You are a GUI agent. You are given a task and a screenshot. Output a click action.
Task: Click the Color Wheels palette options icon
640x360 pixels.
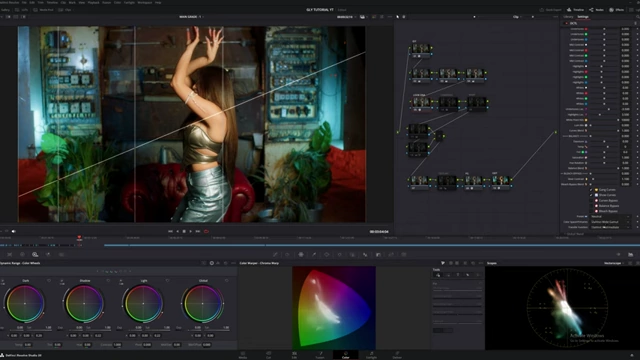tap(233, 263)
